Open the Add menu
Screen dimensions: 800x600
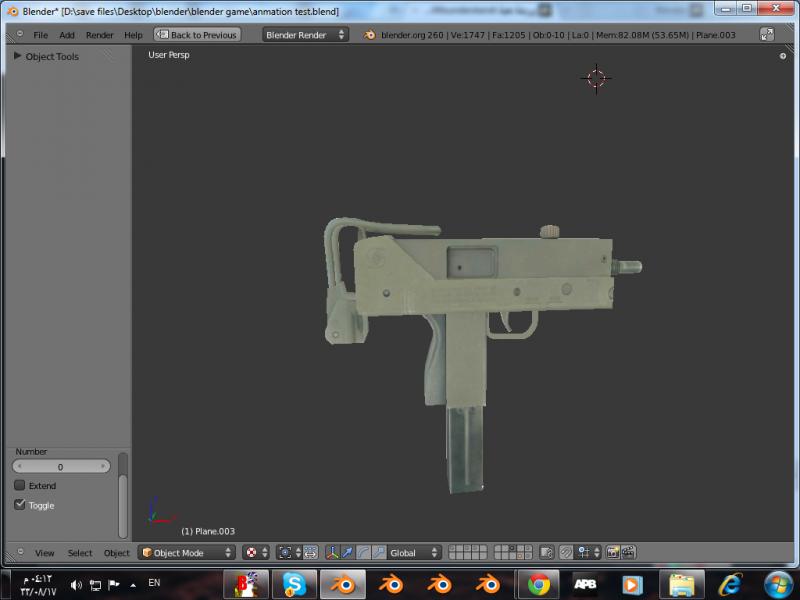point(67,35)
